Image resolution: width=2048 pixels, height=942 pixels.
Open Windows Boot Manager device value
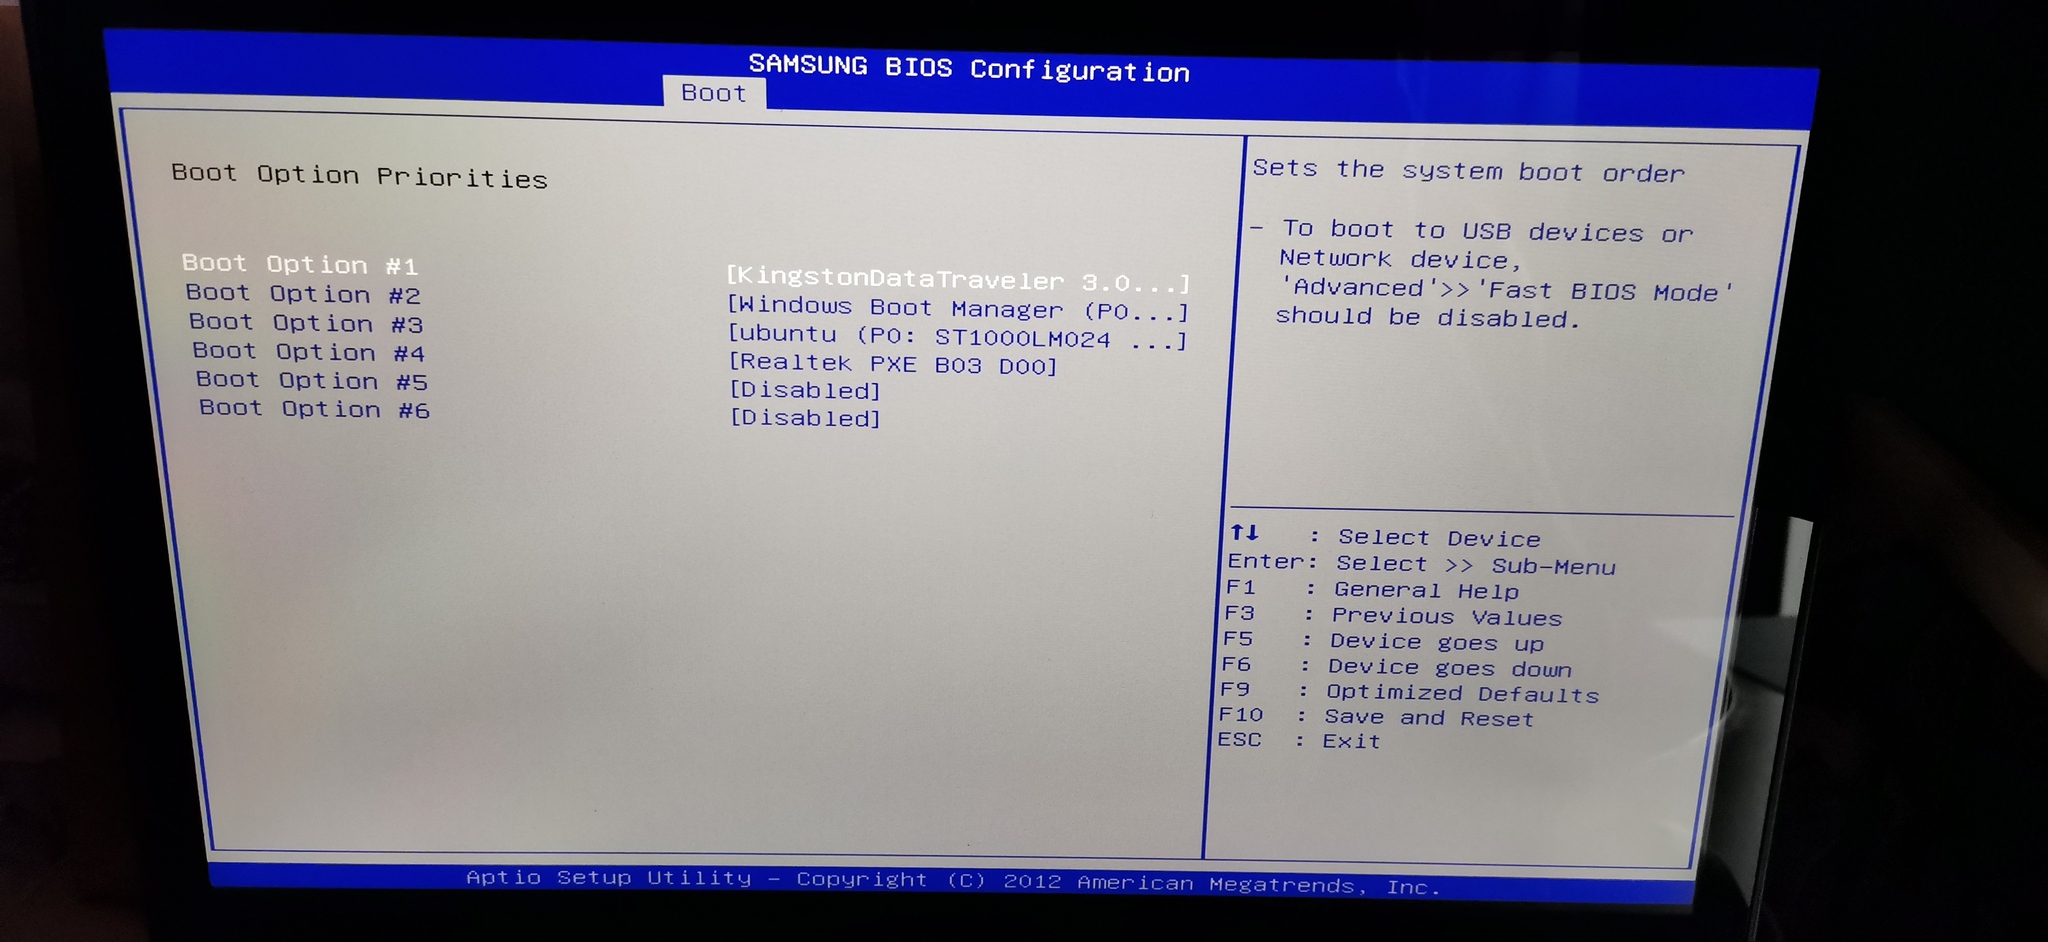958,308
